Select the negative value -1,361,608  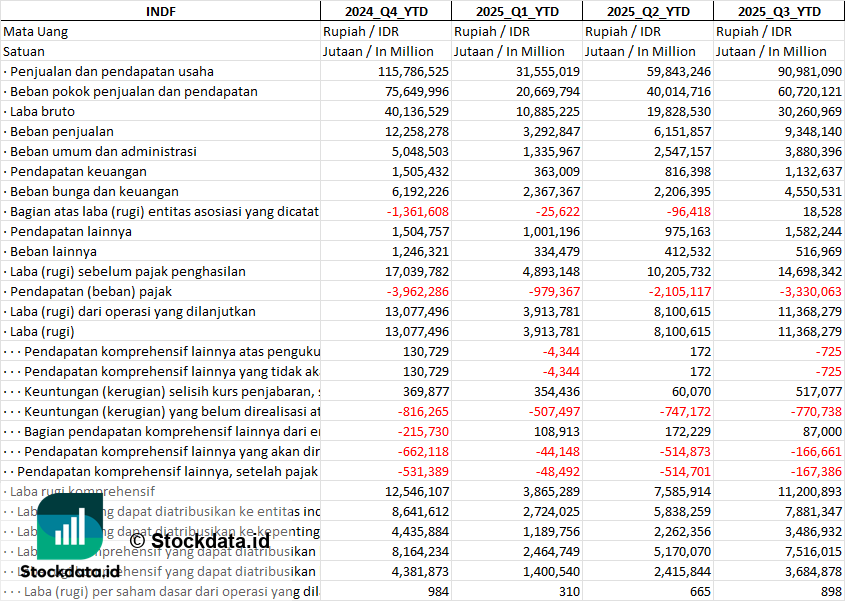click(418, 211)
